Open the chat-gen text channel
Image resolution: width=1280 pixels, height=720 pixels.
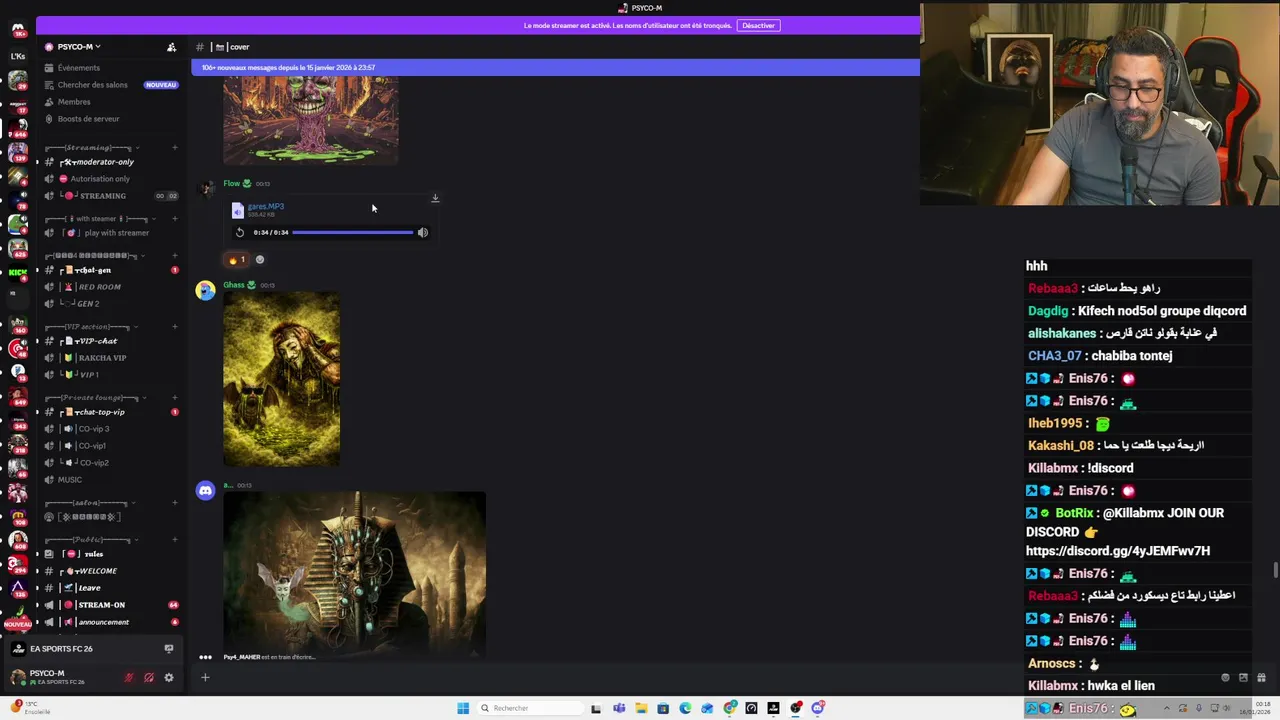coord(93,270)
